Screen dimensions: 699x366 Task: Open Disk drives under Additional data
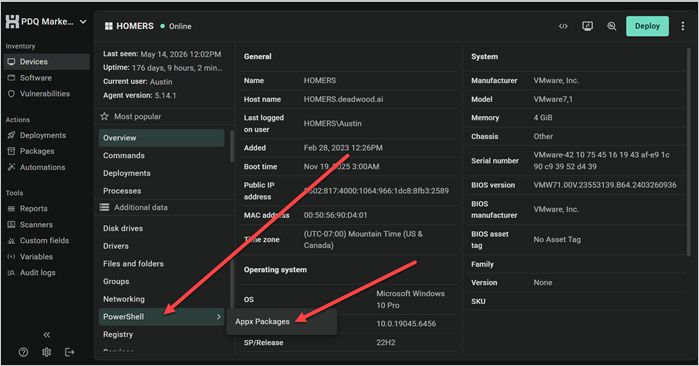click(x=123, y=228)
